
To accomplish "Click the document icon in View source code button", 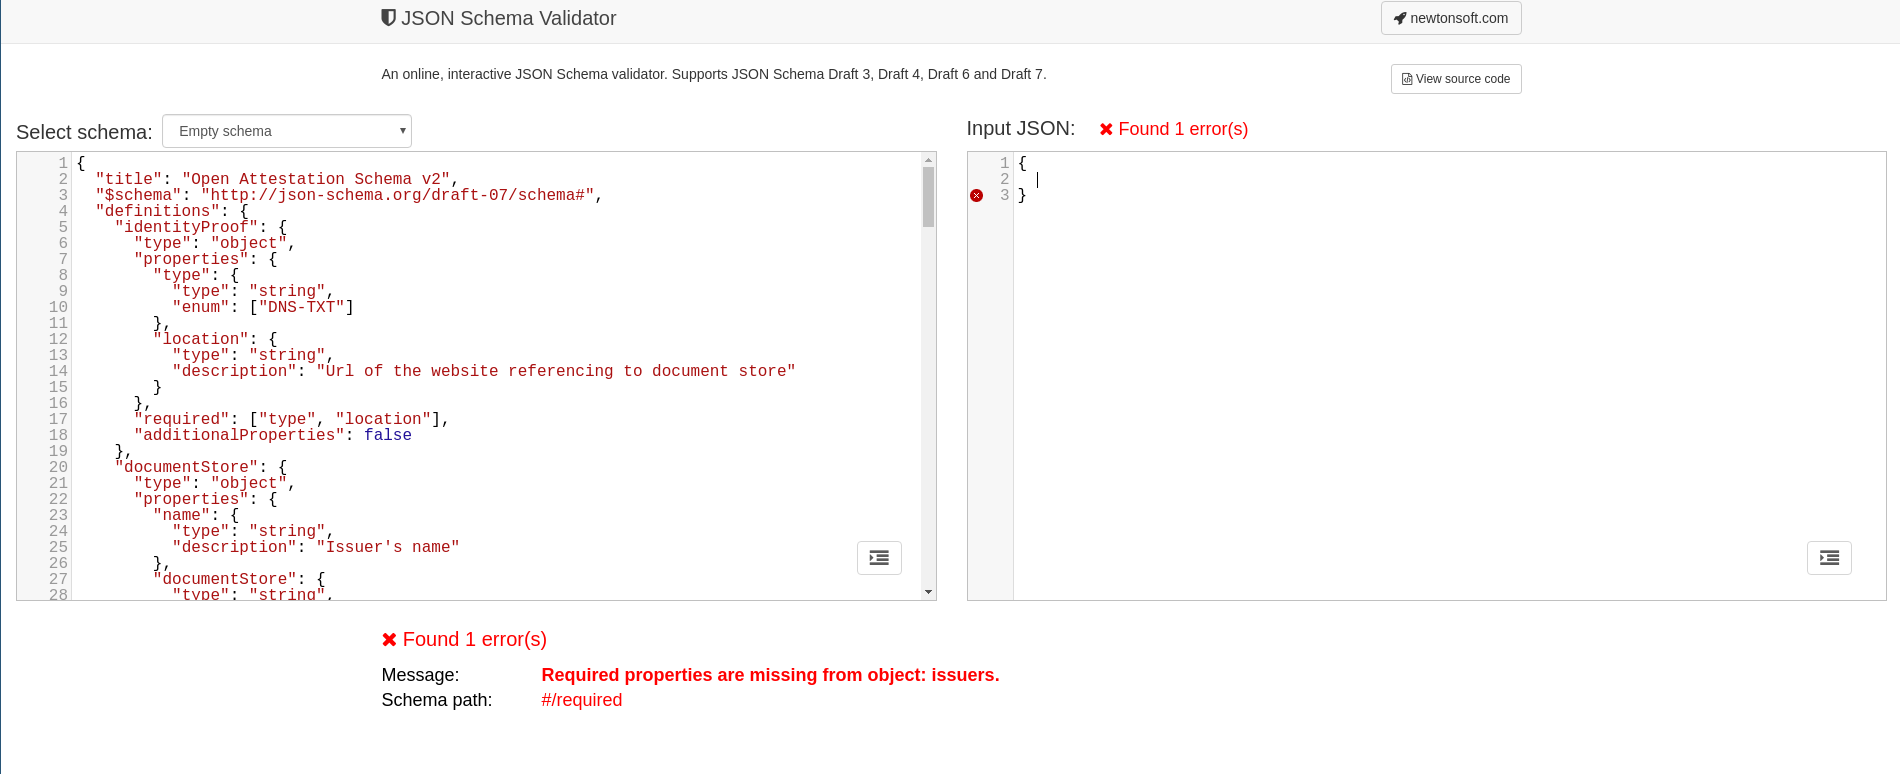I will point(1407,79).
